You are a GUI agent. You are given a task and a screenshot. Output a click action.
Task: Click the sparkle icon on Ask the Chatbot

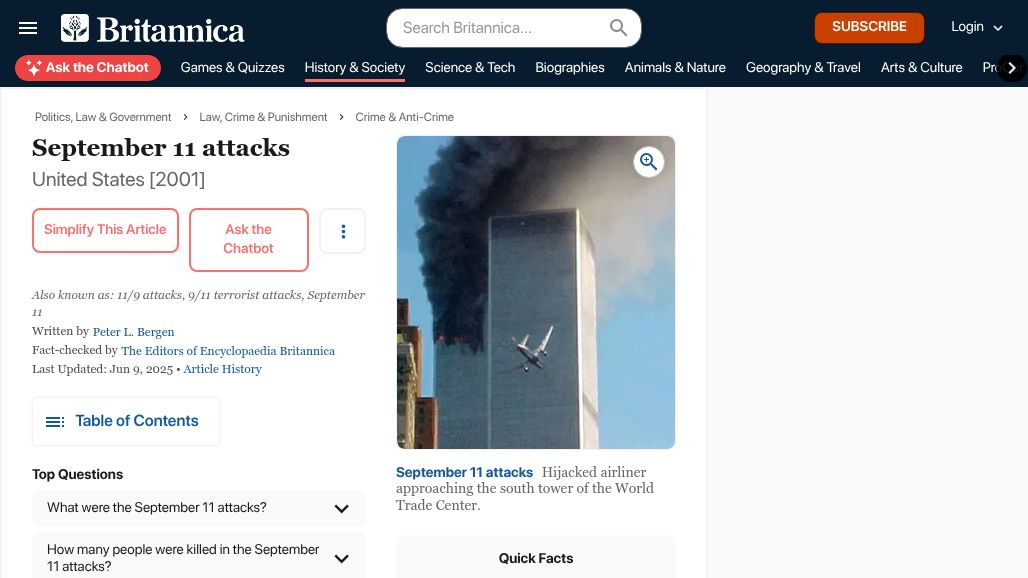[33, 67]
